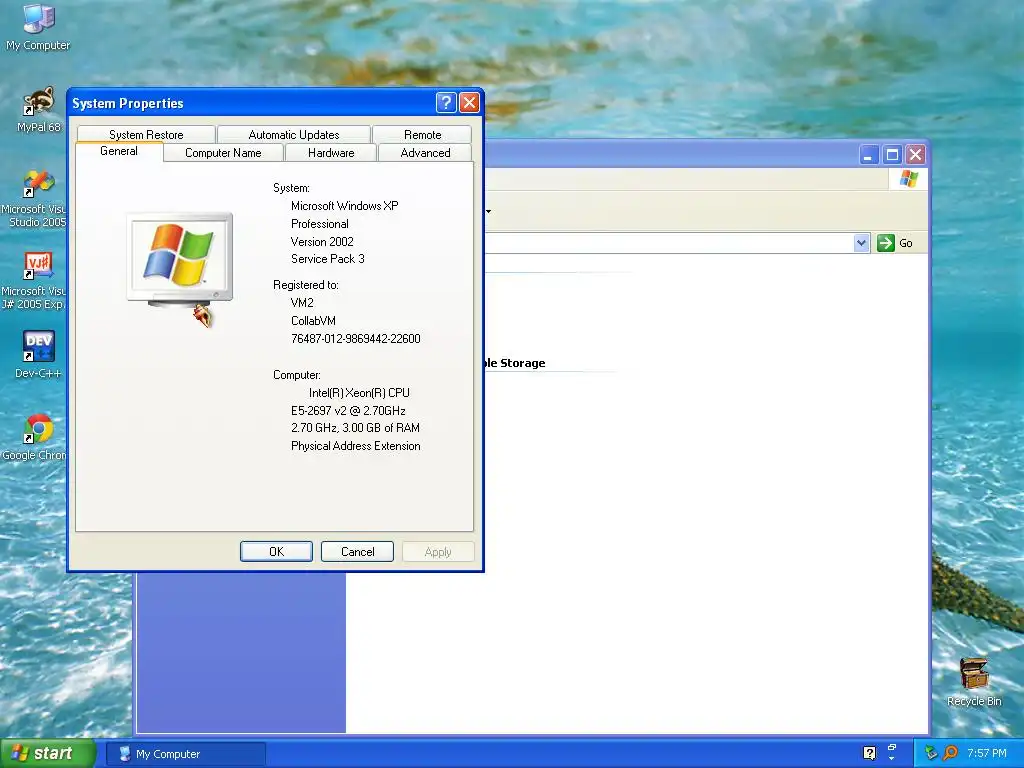
Task: Switch to the Hardware tab
Action: point(331,153)
